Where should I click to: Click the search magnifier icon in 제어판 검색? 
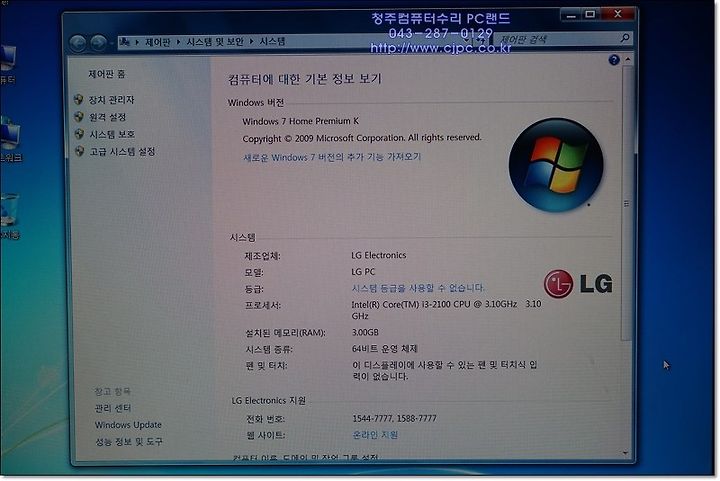[x=624, y=38]
